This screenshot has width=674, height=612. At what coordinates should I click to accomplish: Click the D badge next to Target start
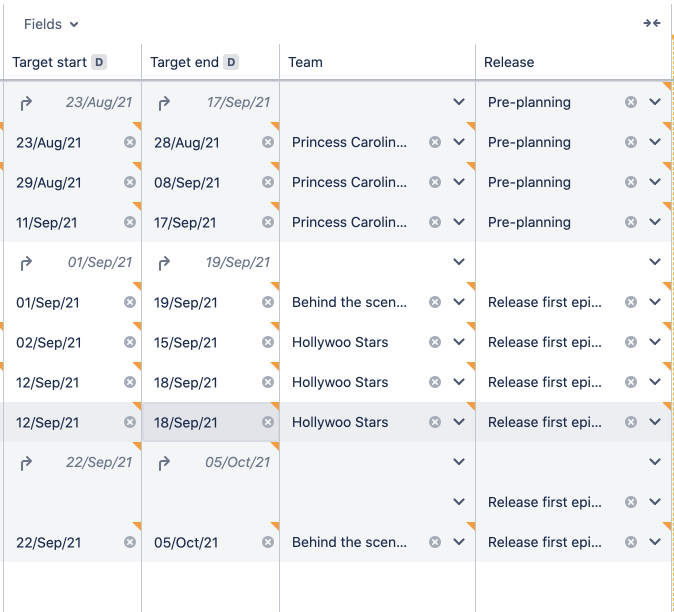[99, 62]
